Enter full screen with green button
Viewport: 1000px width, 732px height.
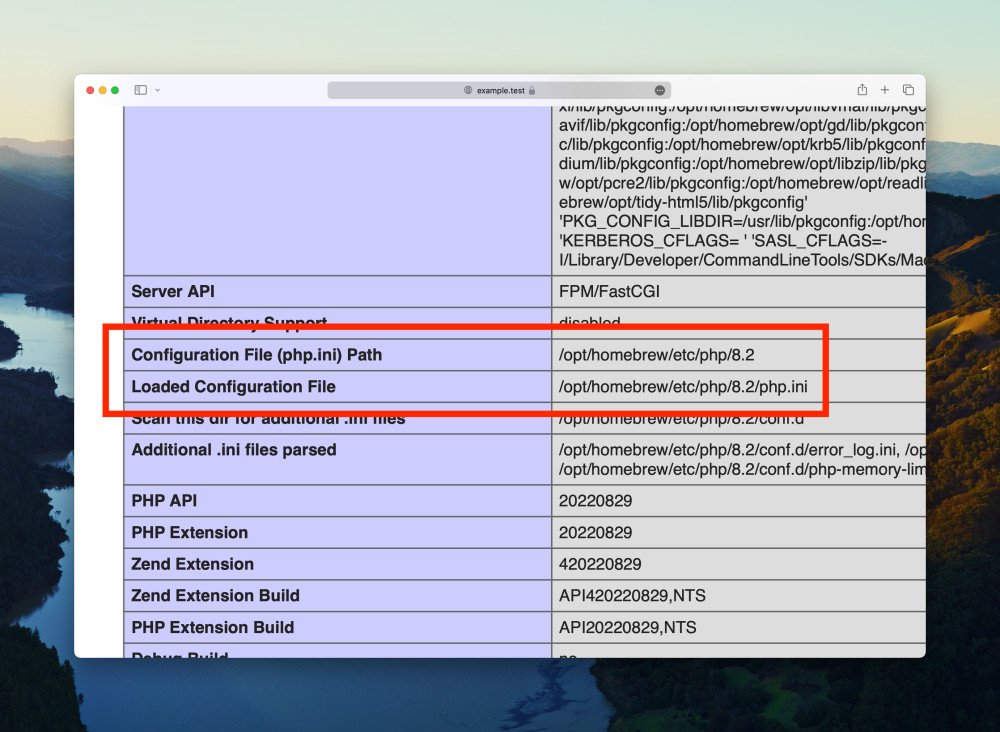(x=115, y=90)
